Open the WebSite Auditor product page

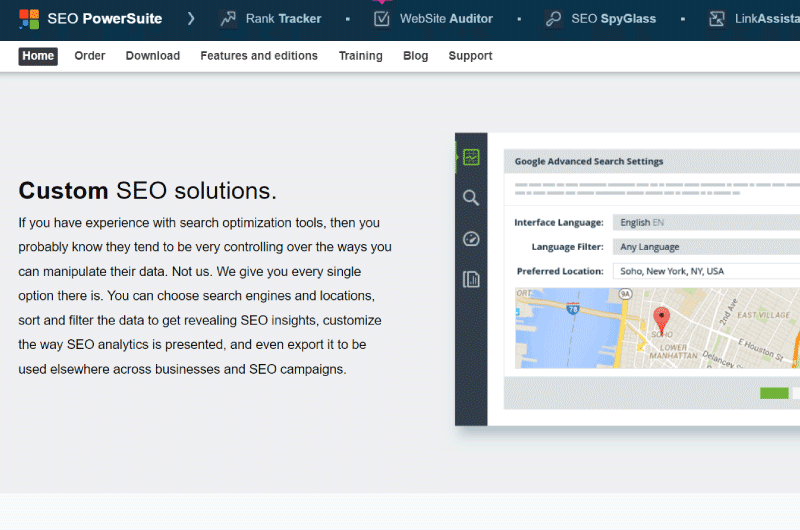pyautogui.click(x=446, y=19)
